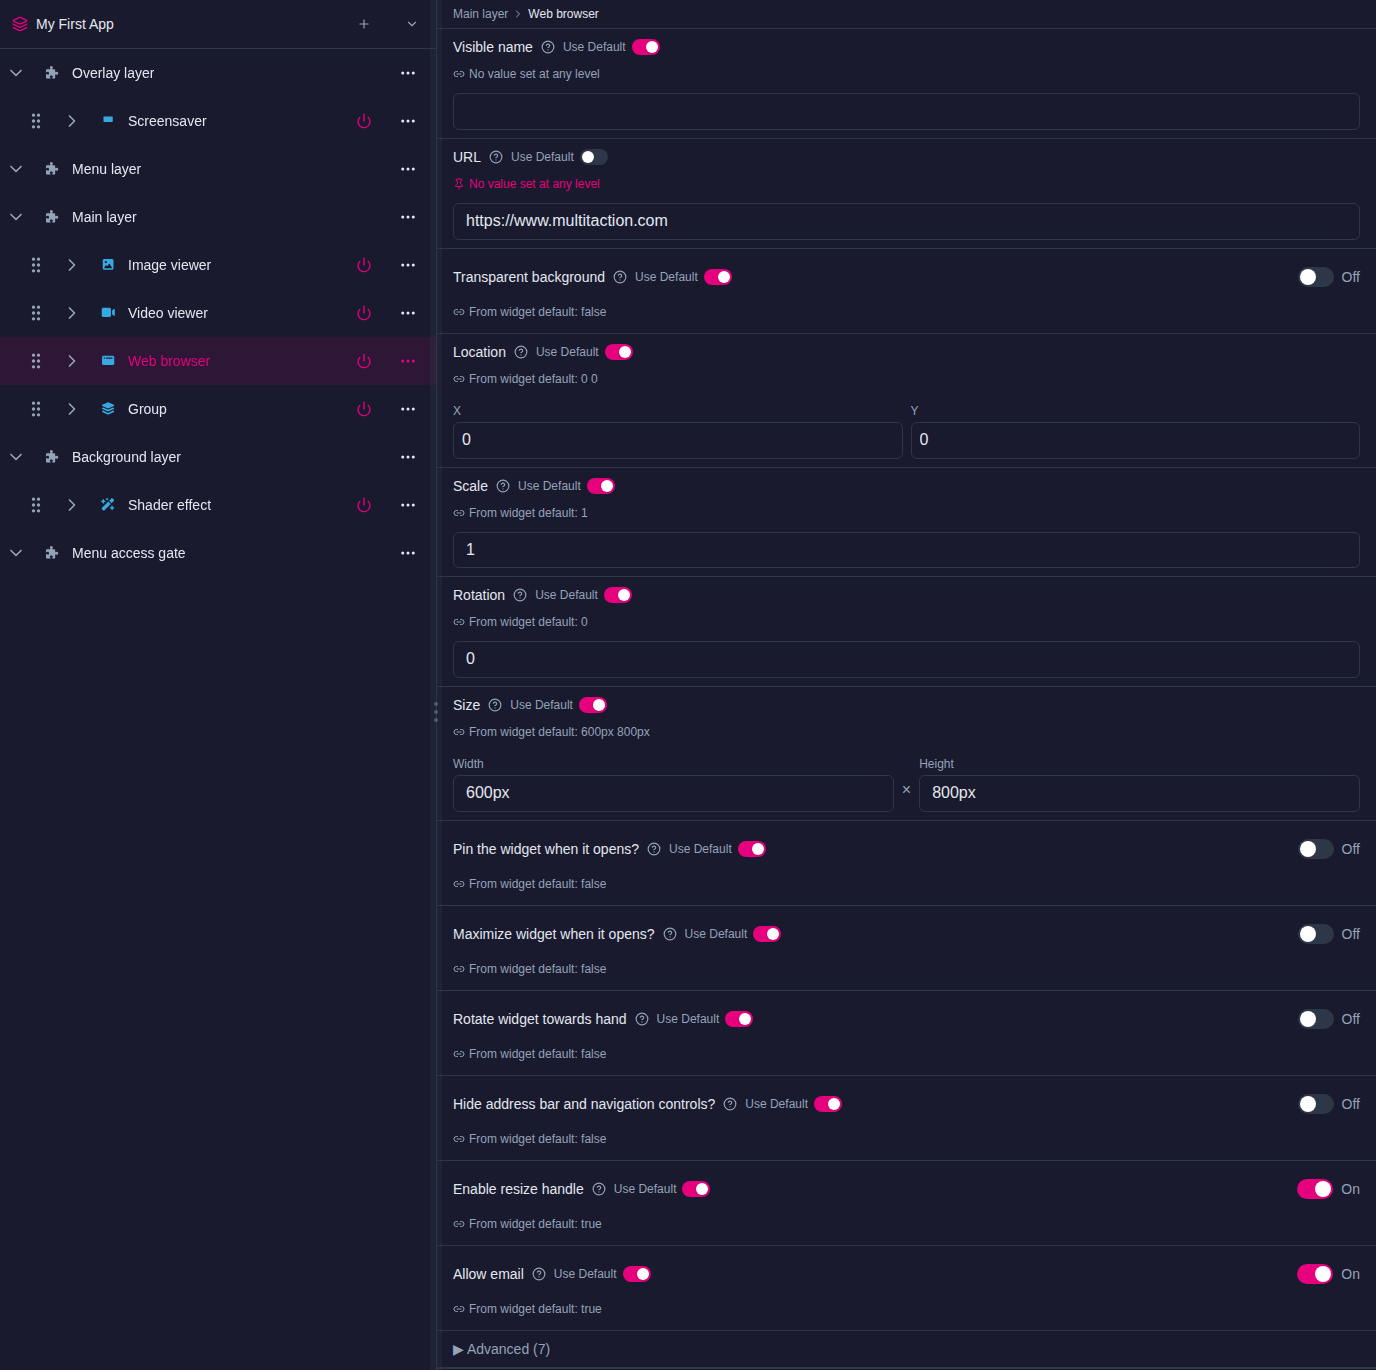Screen dimensions: 1376x1370
Task: Click the Rotation value input field
Action: tap(906, 659)
